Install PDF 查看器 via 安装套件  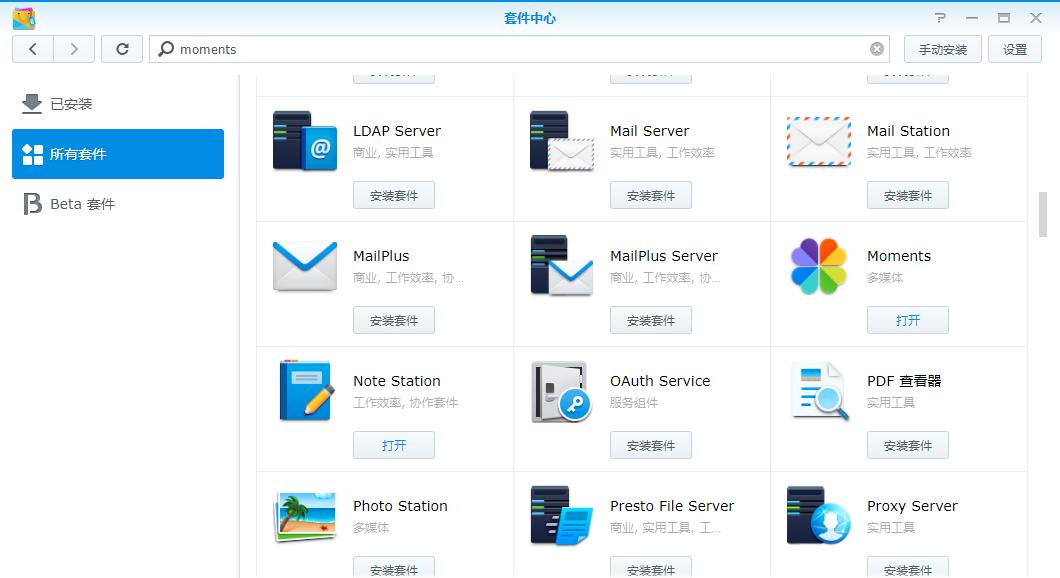pyautogui.click(x=907, y=445)
